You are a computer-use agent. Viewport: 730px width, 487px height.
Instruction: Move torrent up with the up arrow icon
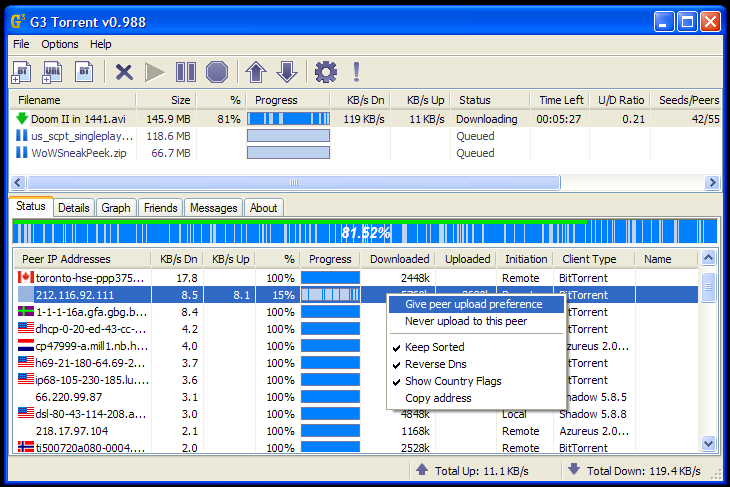256,71
